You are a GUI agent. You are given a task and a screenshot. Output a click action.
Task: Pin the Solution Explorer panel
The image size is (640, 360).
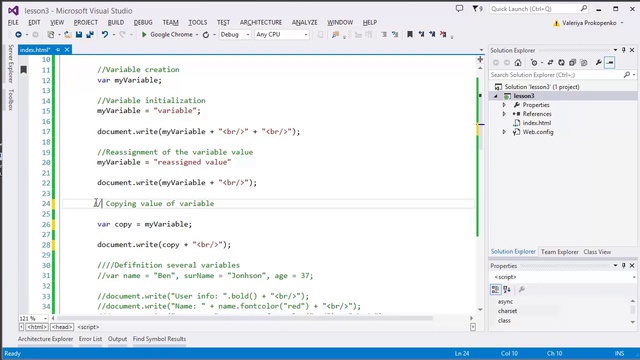click(624, 50)
